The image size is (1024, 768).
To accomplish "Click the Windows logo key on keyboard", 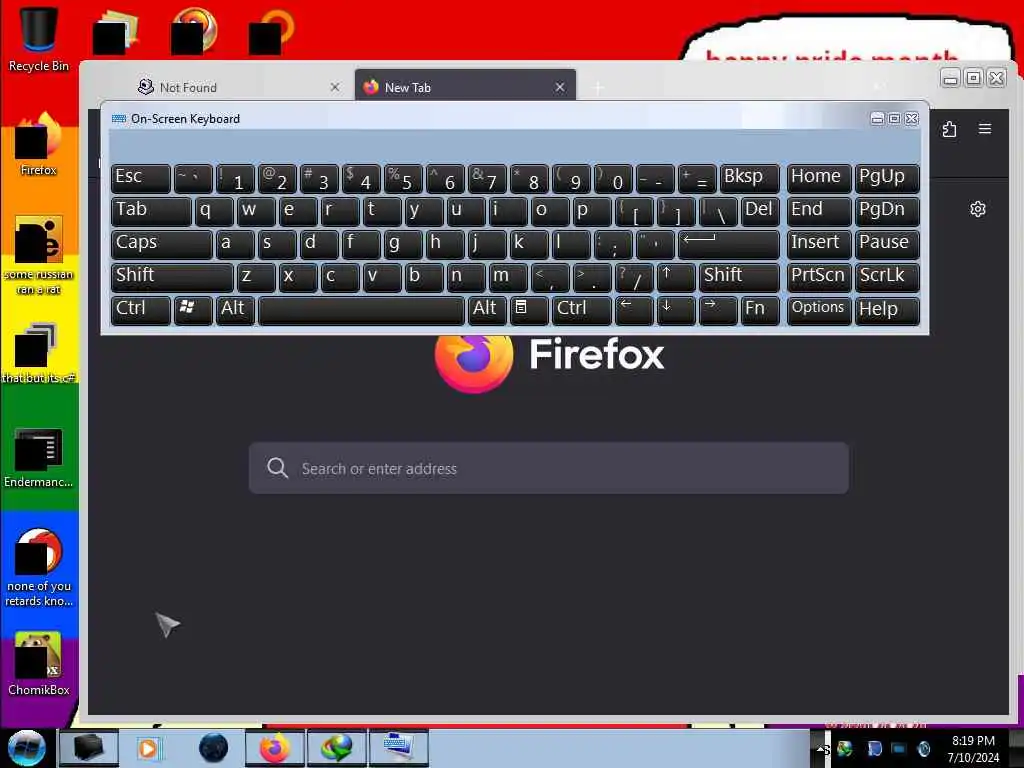I will click(x=193, y=310).
